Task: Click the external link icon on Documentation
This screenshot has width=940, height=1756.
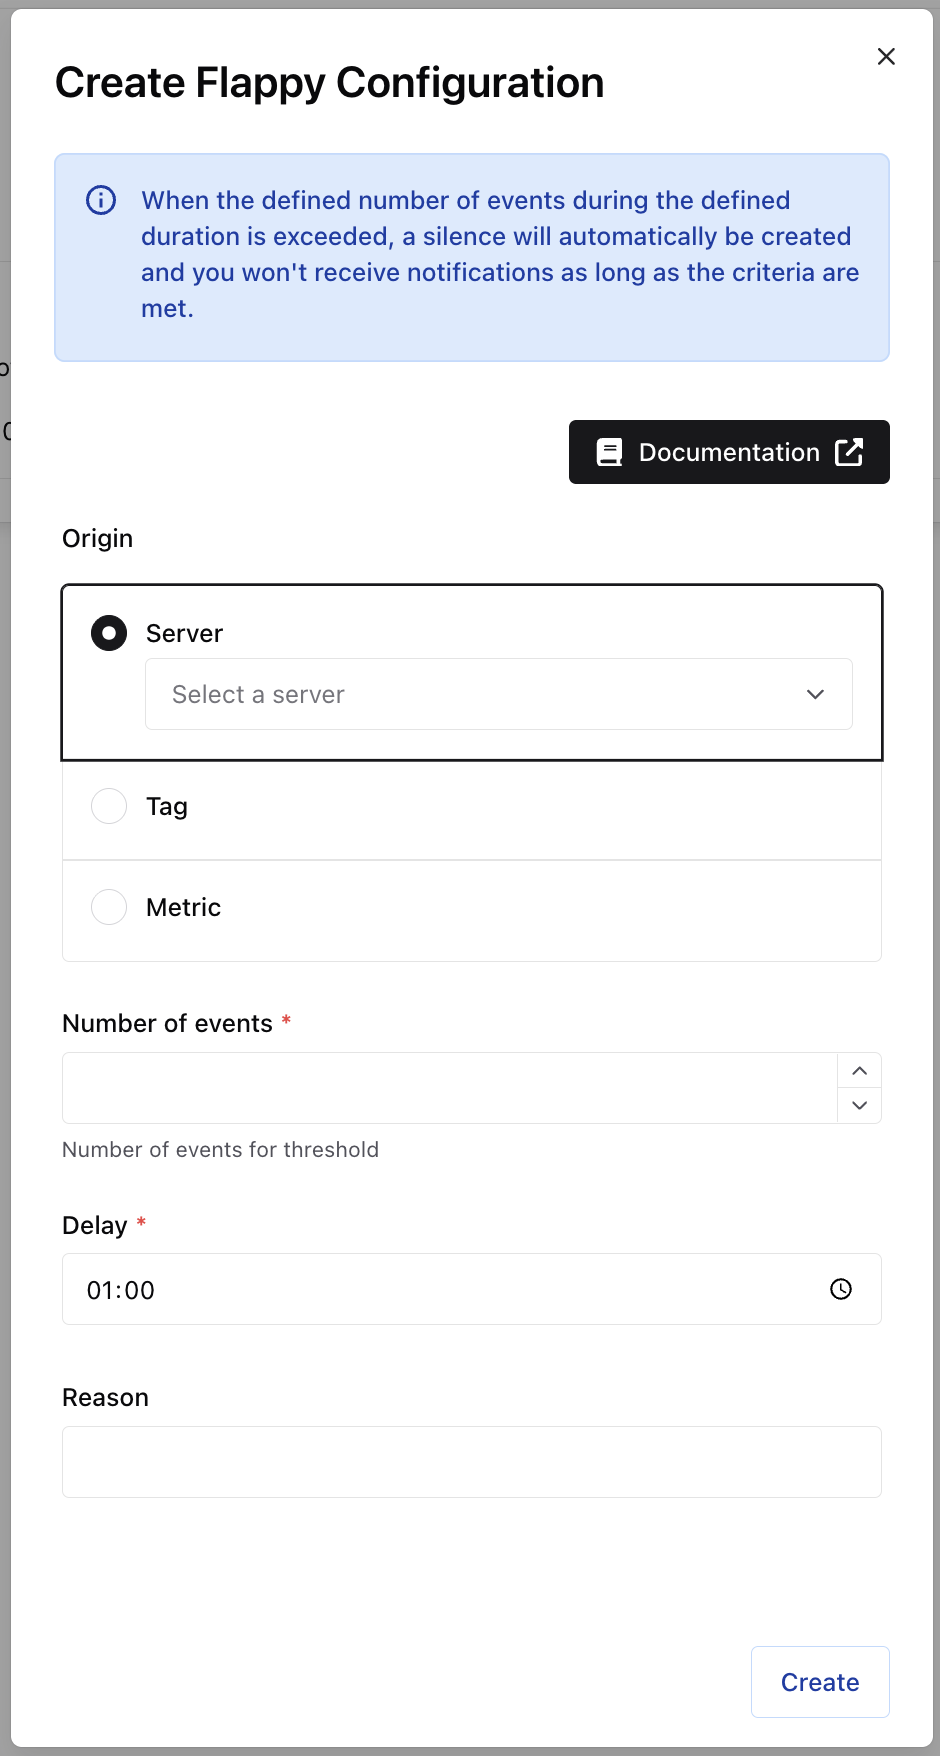Action: pyautogui.click(x=849, y=452)
